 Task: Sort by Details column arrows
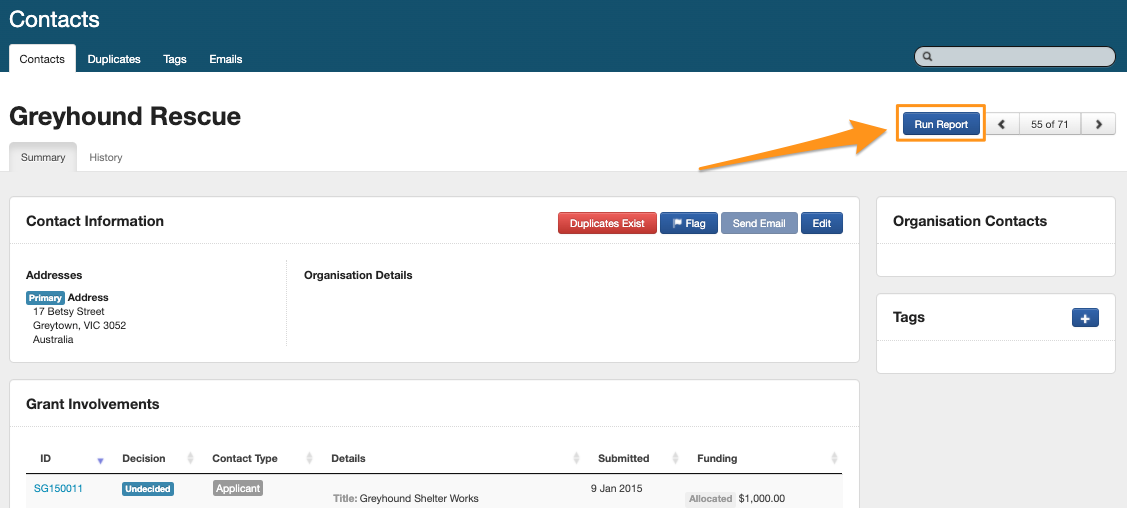[x=577, y=459]
